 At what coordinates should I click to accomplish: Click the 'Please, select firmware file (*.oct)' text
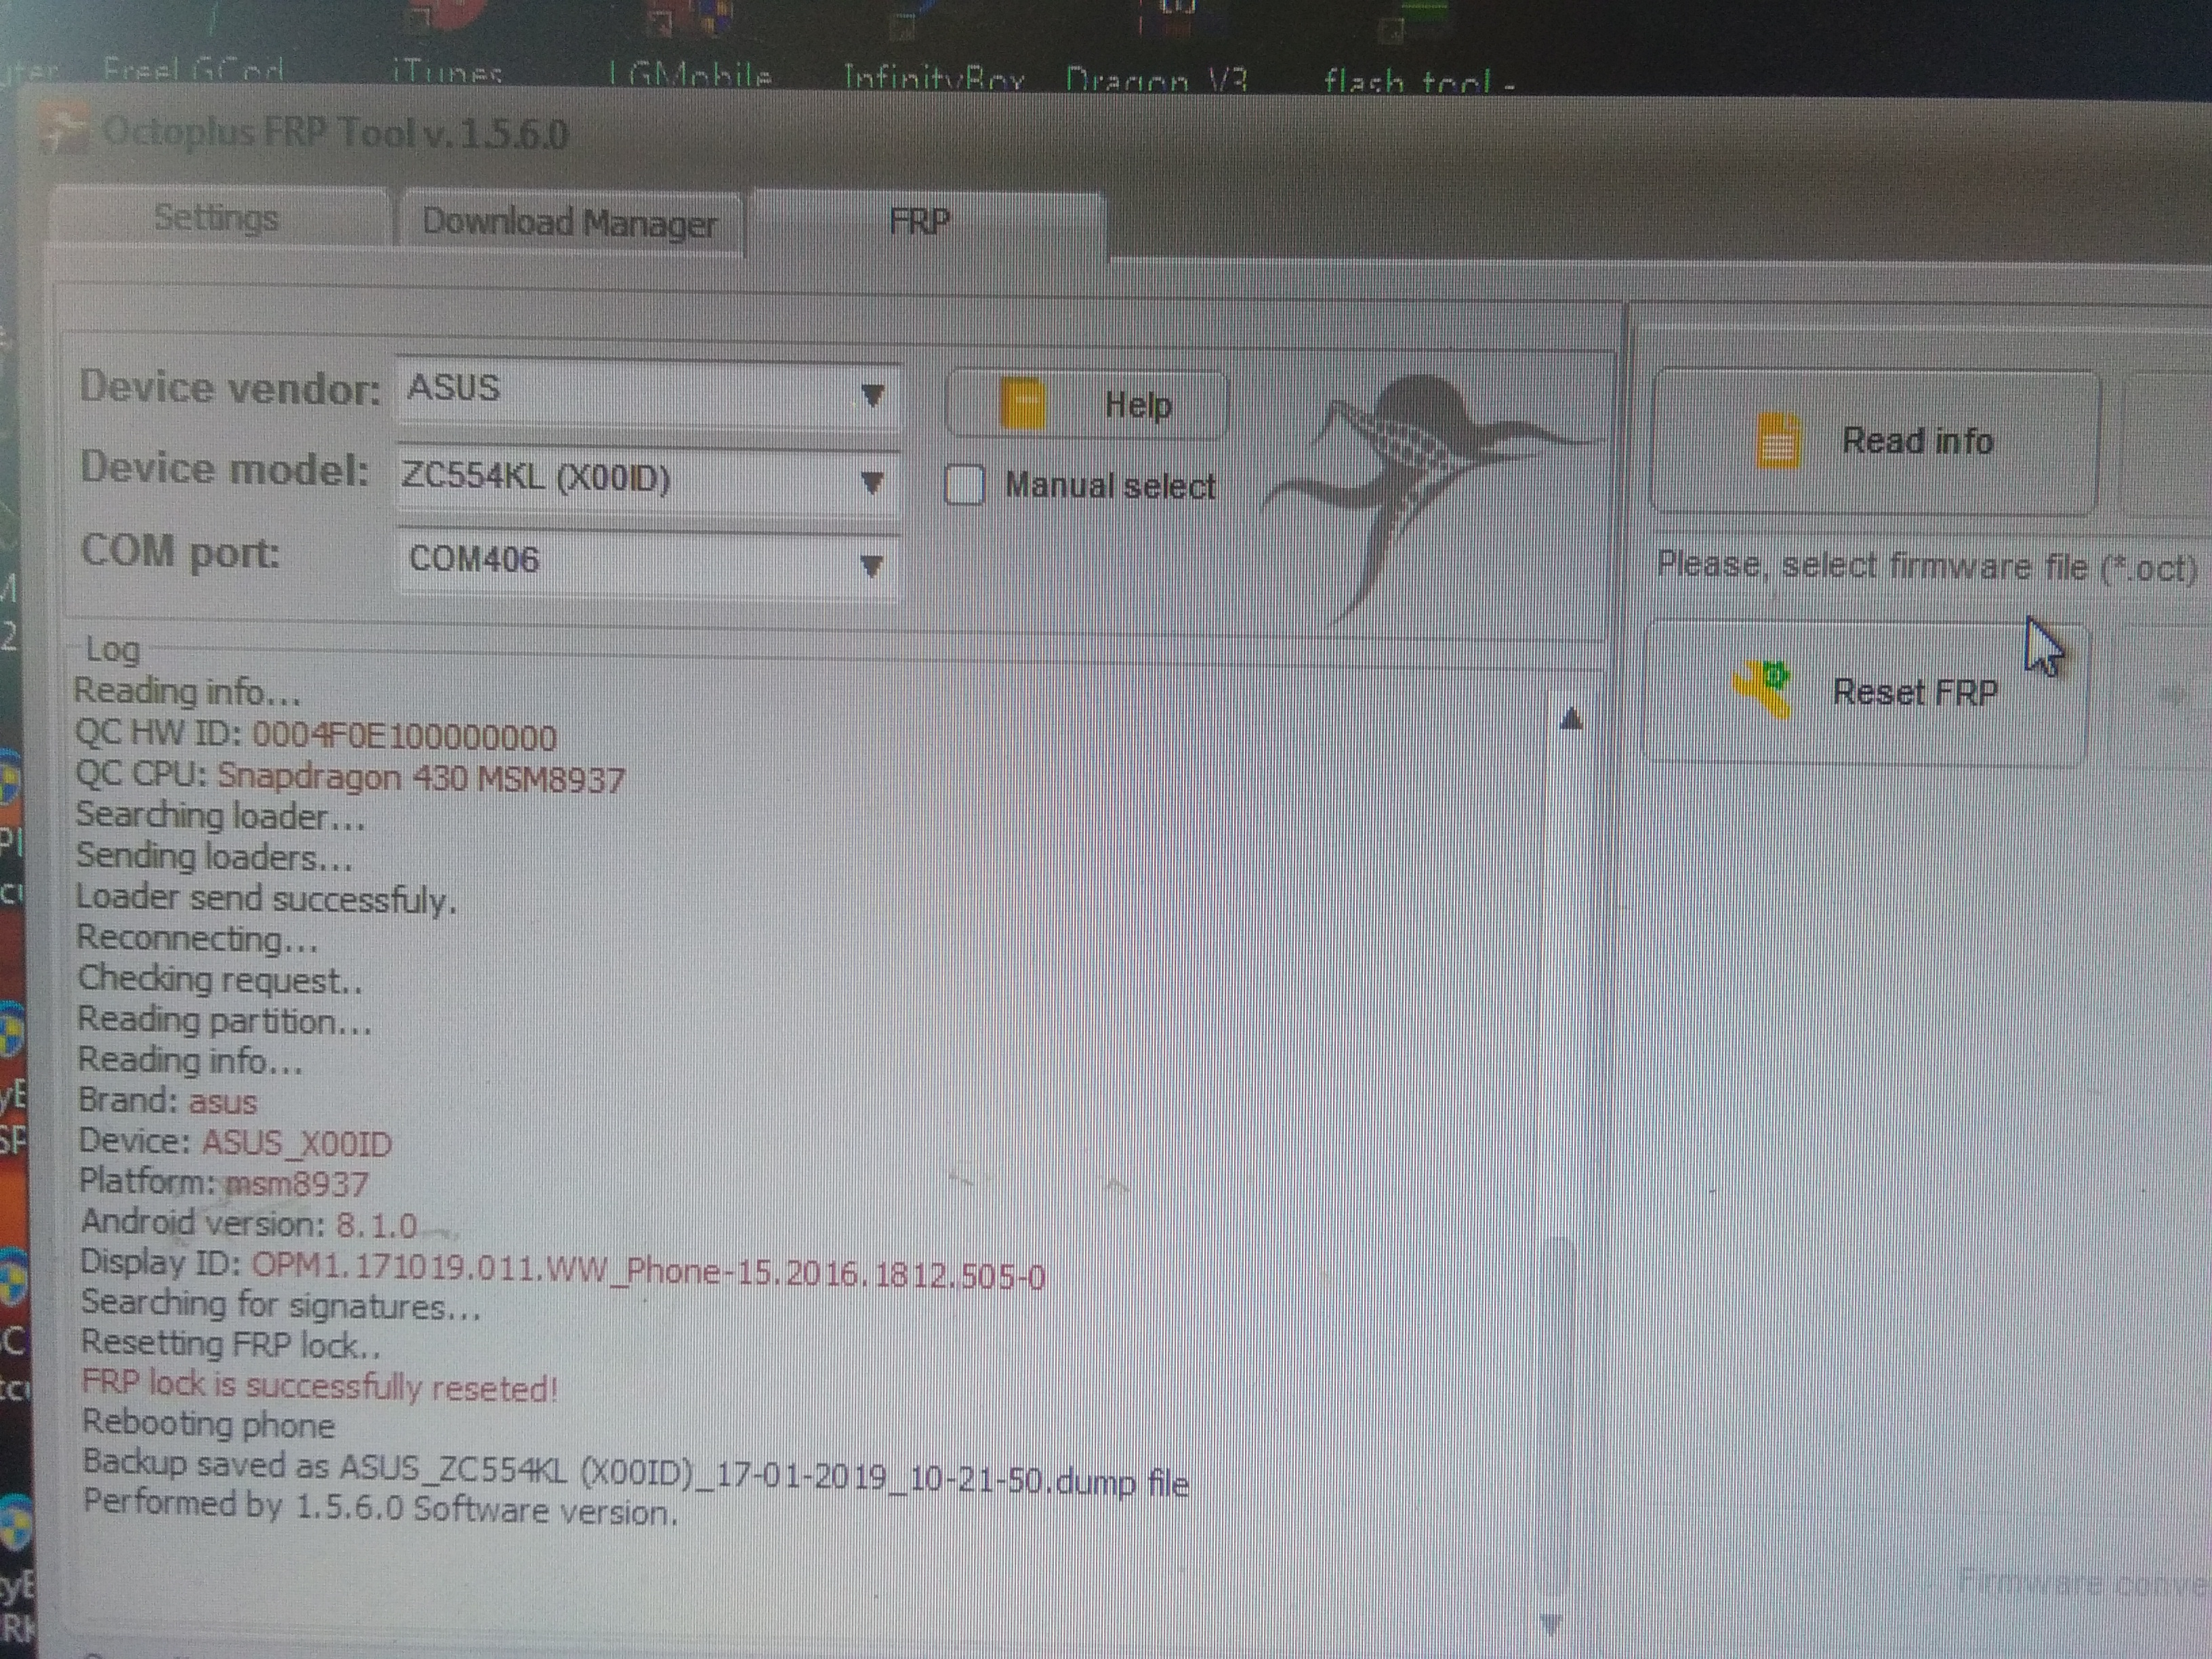click(x=1926, y=567)
